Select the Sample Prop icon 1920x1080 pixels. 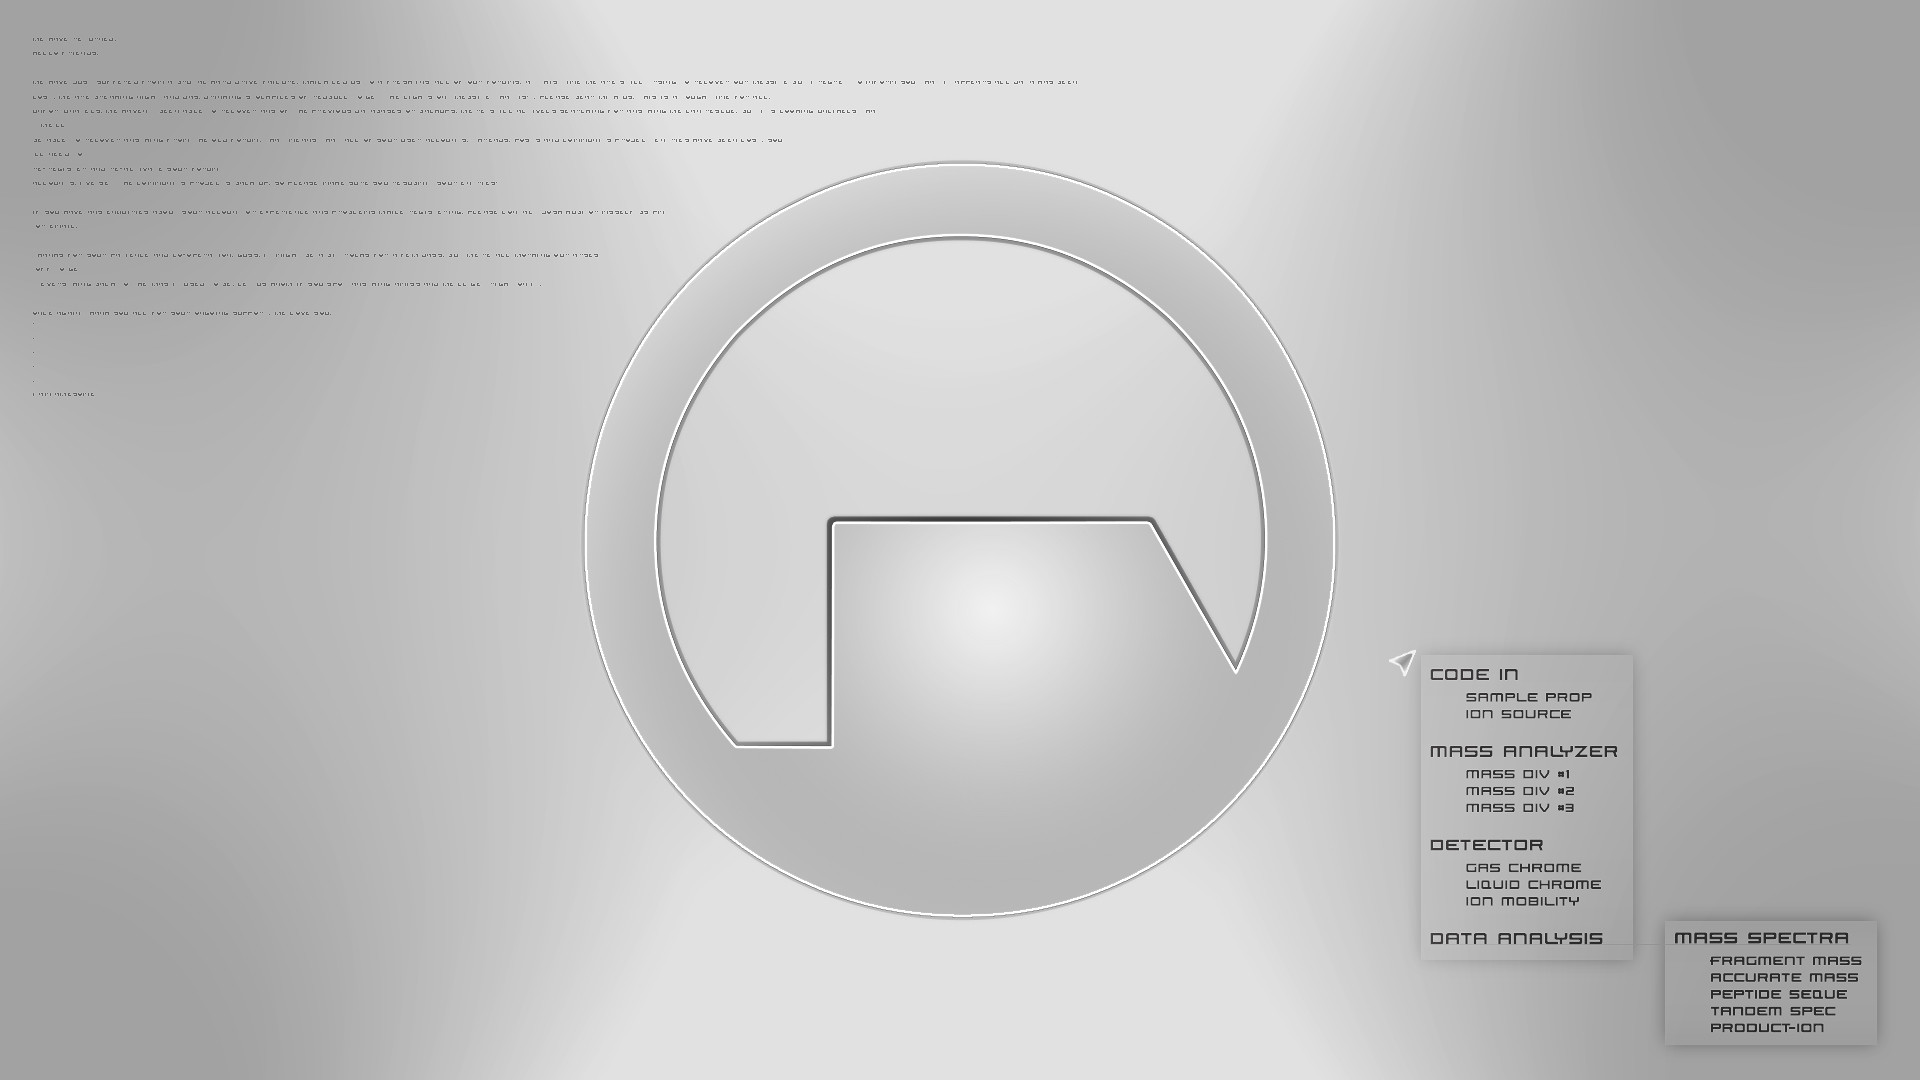click(x=1527, y=696)
